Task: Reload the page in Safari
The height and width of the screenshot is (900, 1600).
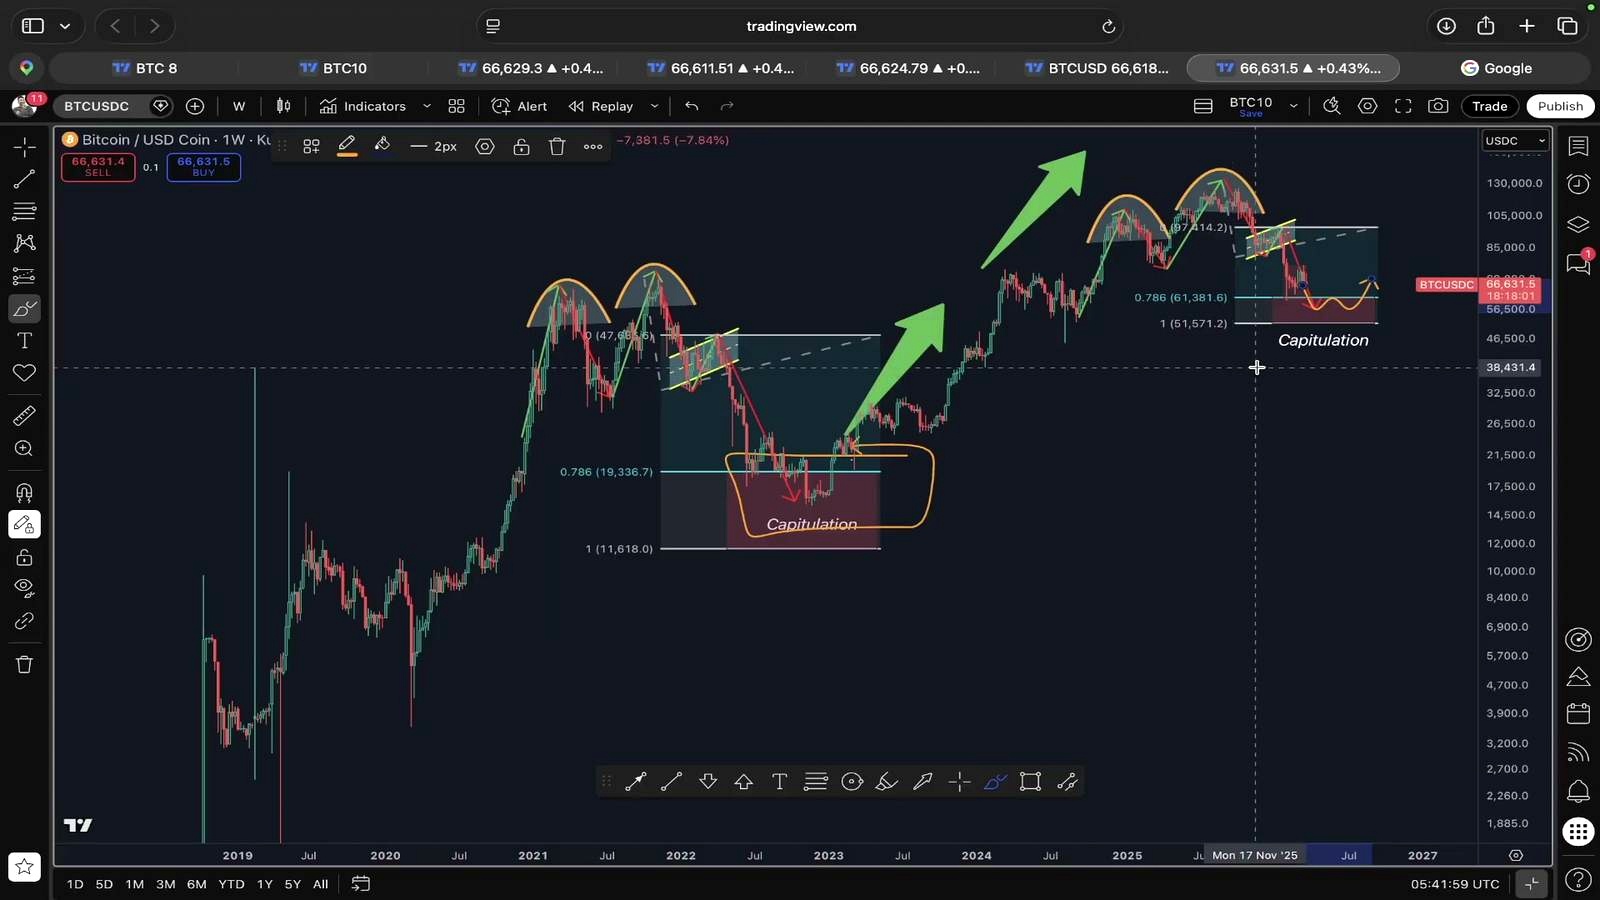Action: pos(1108,26)
